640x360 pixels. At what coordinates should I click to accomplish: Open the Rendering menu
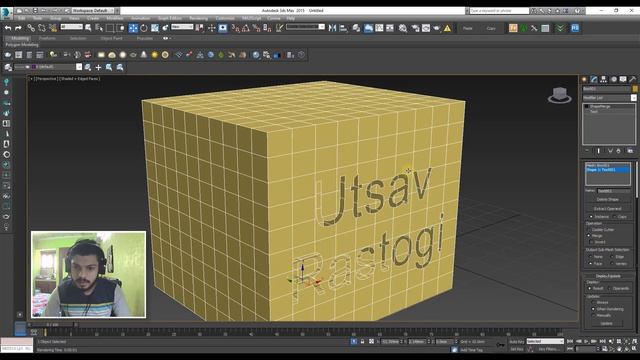[198, 18]
